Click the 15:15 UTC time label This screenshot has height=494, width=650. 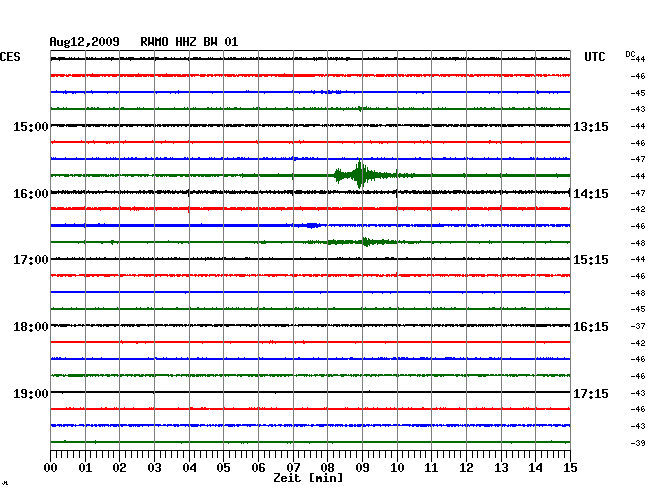coord(591,260)
